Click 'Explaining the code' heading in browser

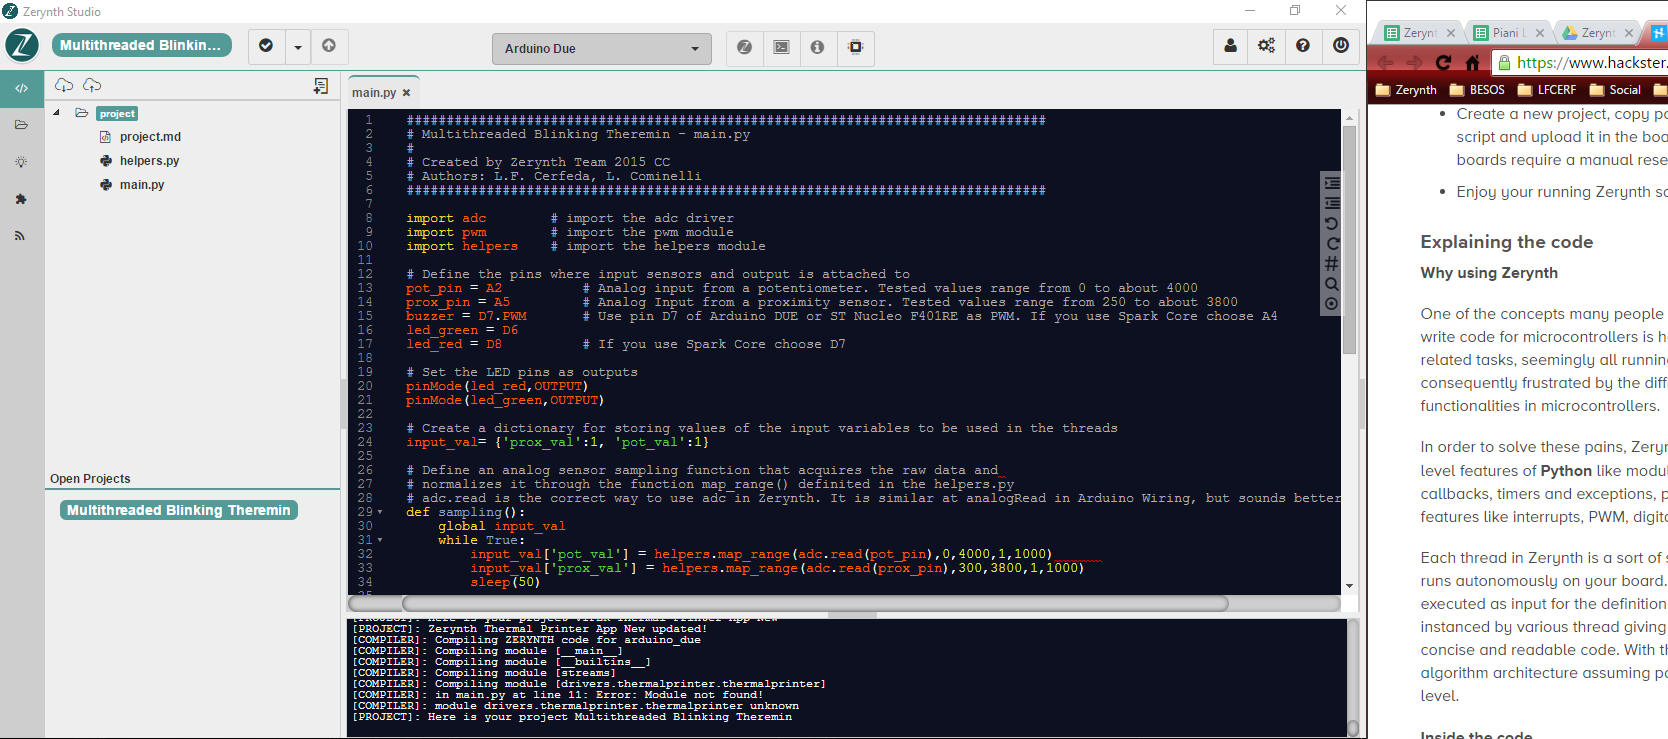point(1507,242)
